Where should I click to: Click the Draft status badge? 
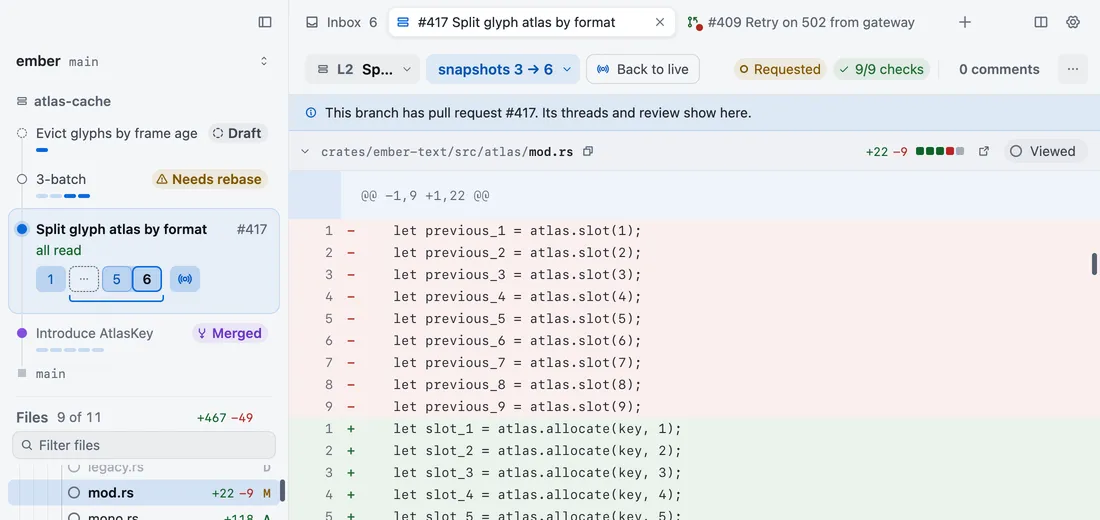[237, 133]
